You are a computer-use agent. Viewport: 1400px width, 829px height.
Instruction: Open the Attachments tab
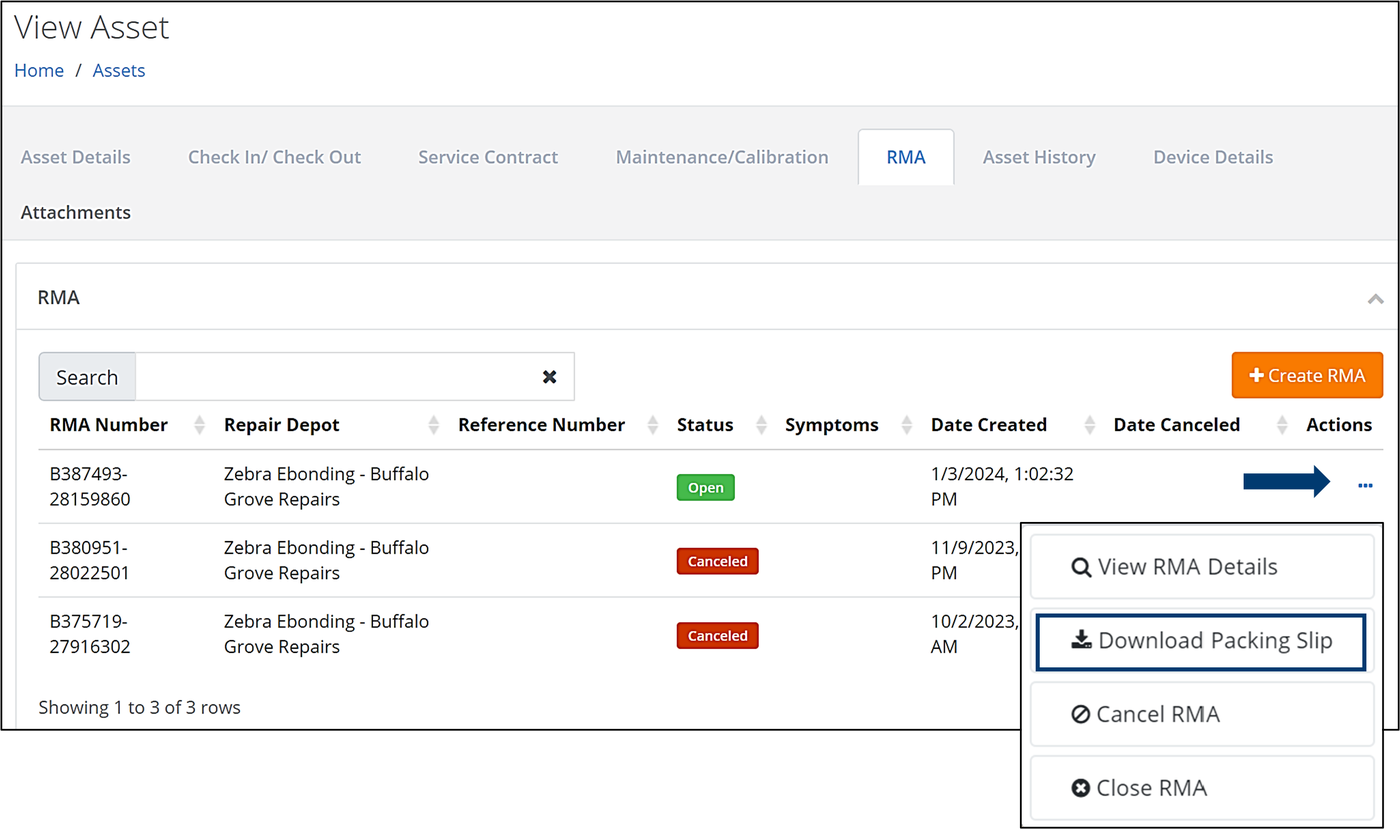click(x=76, y=212)
